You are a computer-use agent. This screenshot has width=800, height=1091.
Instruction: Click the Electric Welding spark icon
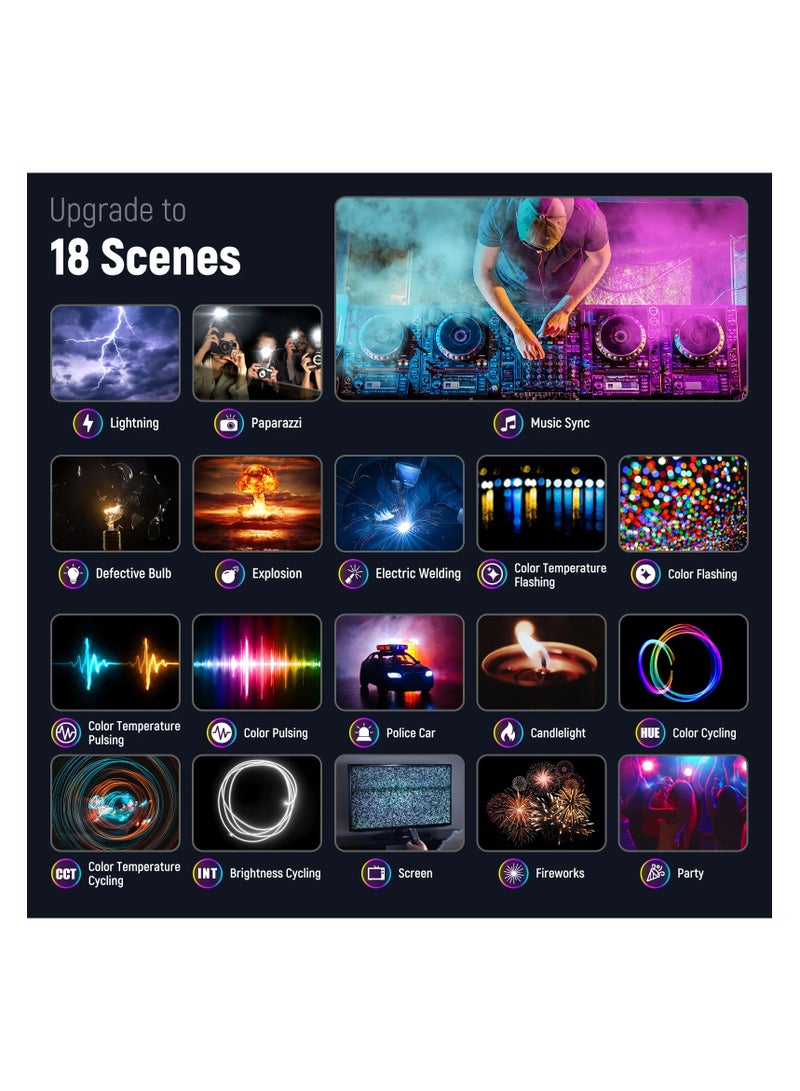[x=353, y=574]
